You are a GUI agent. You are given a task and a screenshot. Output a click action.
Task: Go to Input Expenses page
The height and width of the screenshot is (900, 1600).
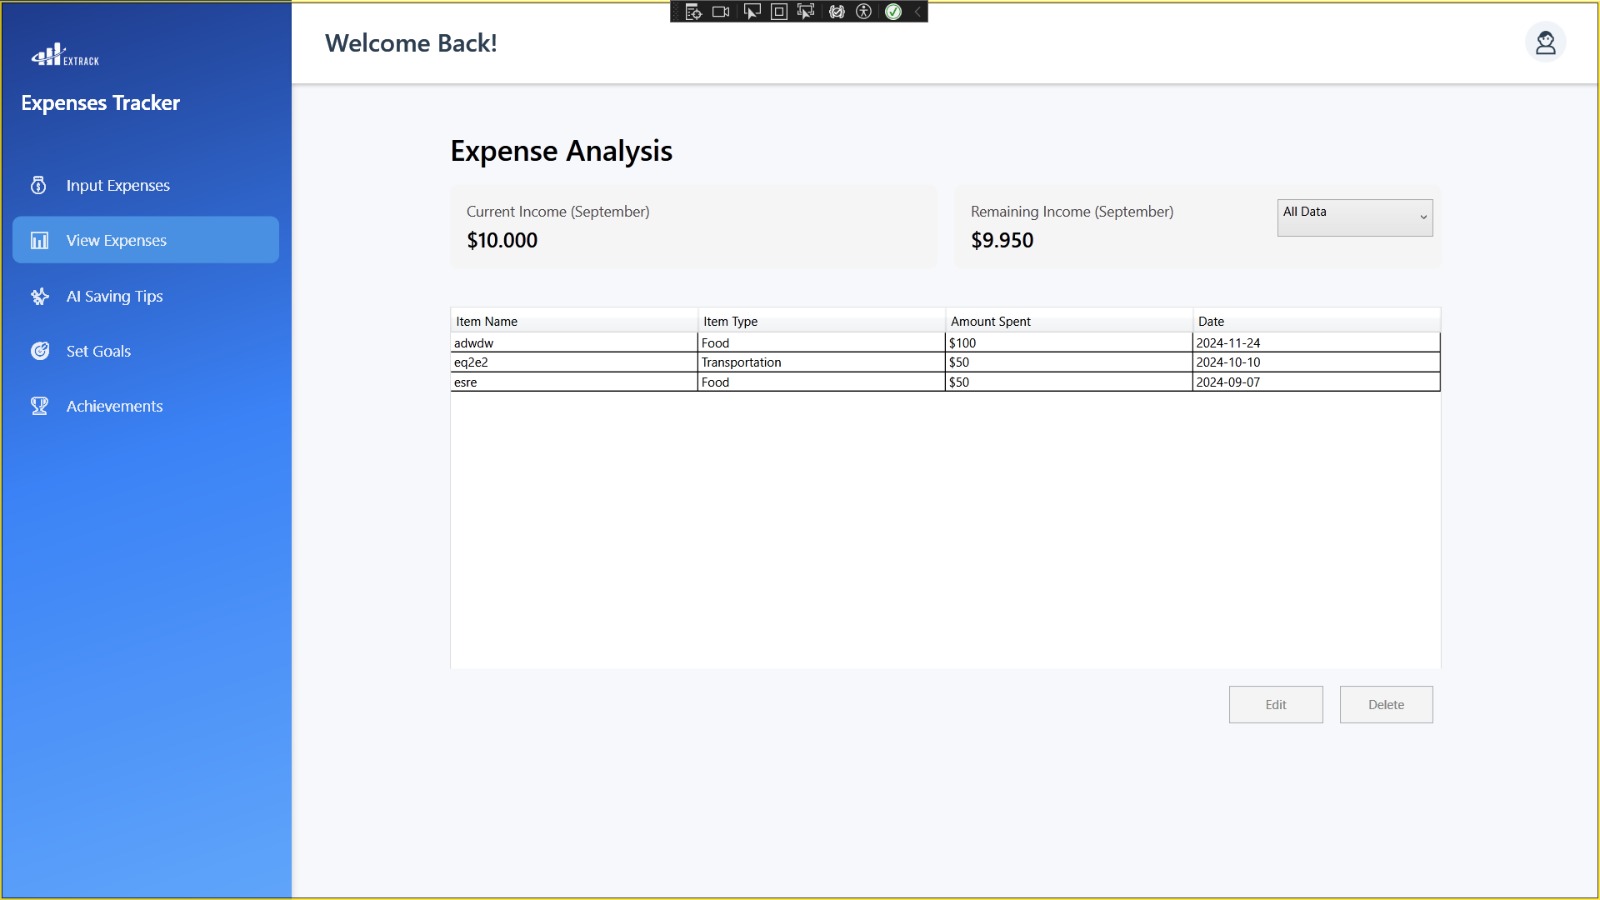[x=117, y=185]
